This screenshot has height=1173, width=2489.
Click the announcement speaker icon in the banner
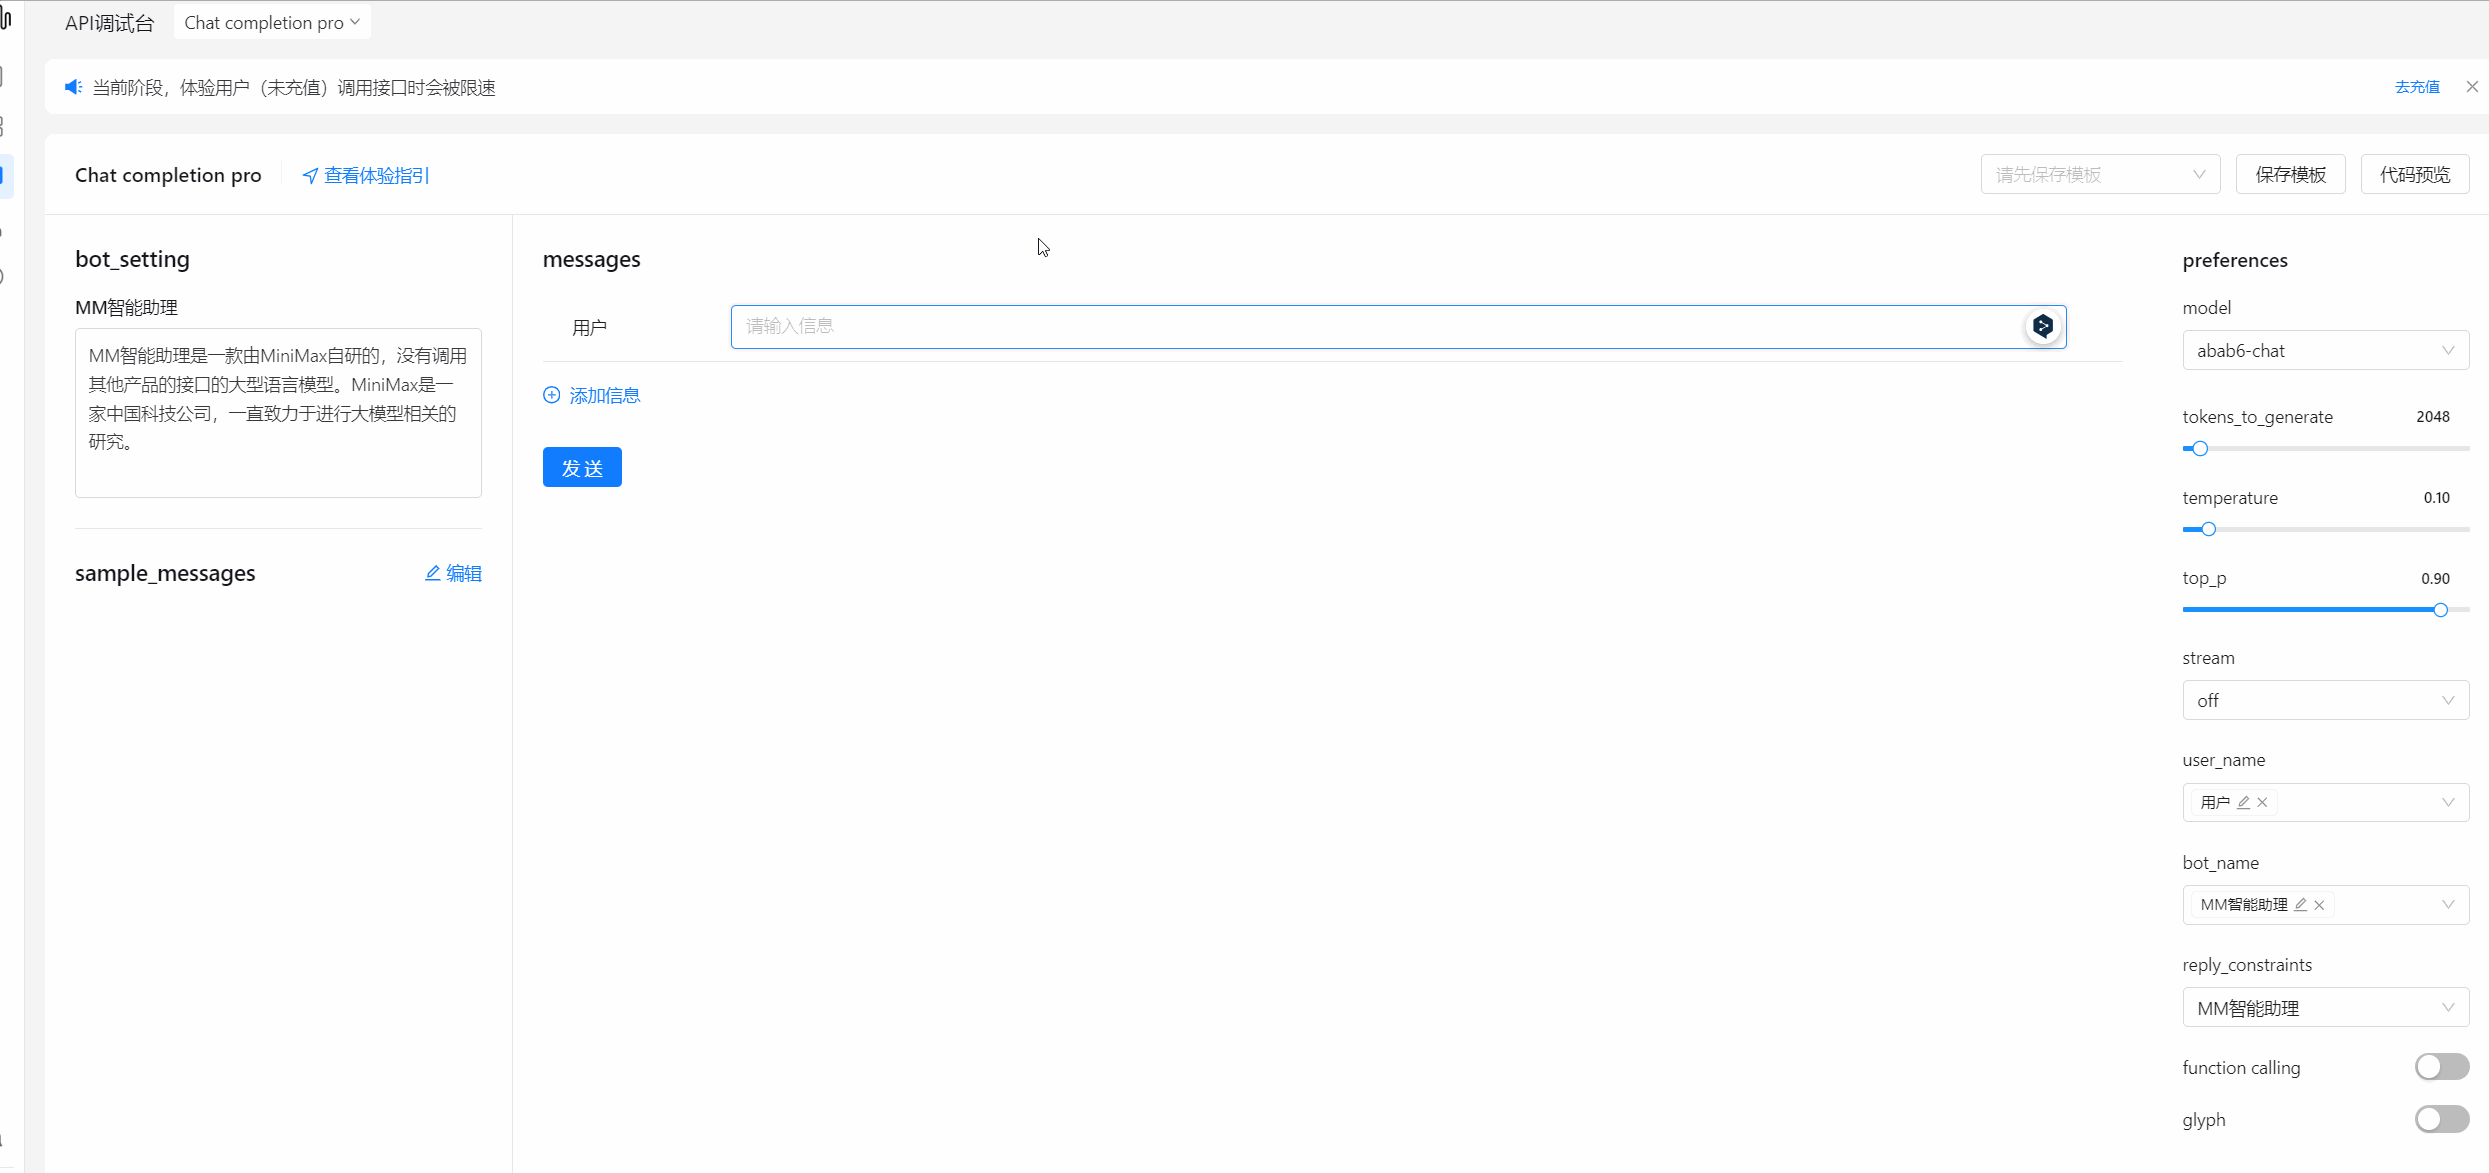(x=73, y=87)
